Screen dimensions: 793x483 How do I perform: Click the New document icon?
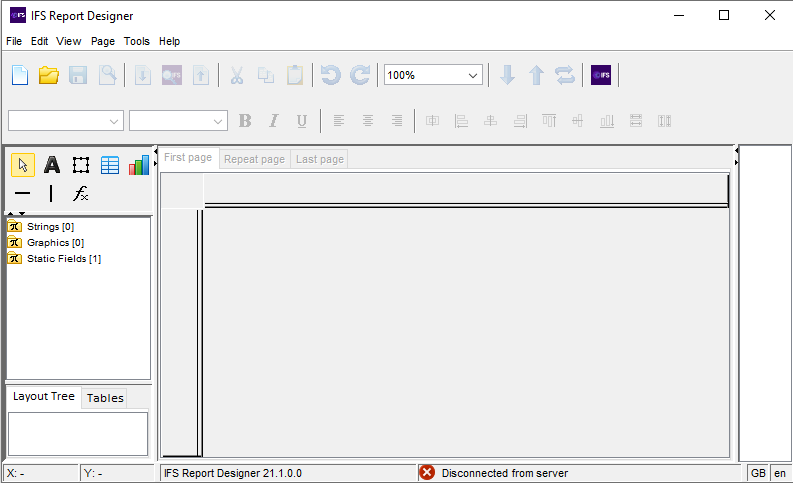(20, 75)
